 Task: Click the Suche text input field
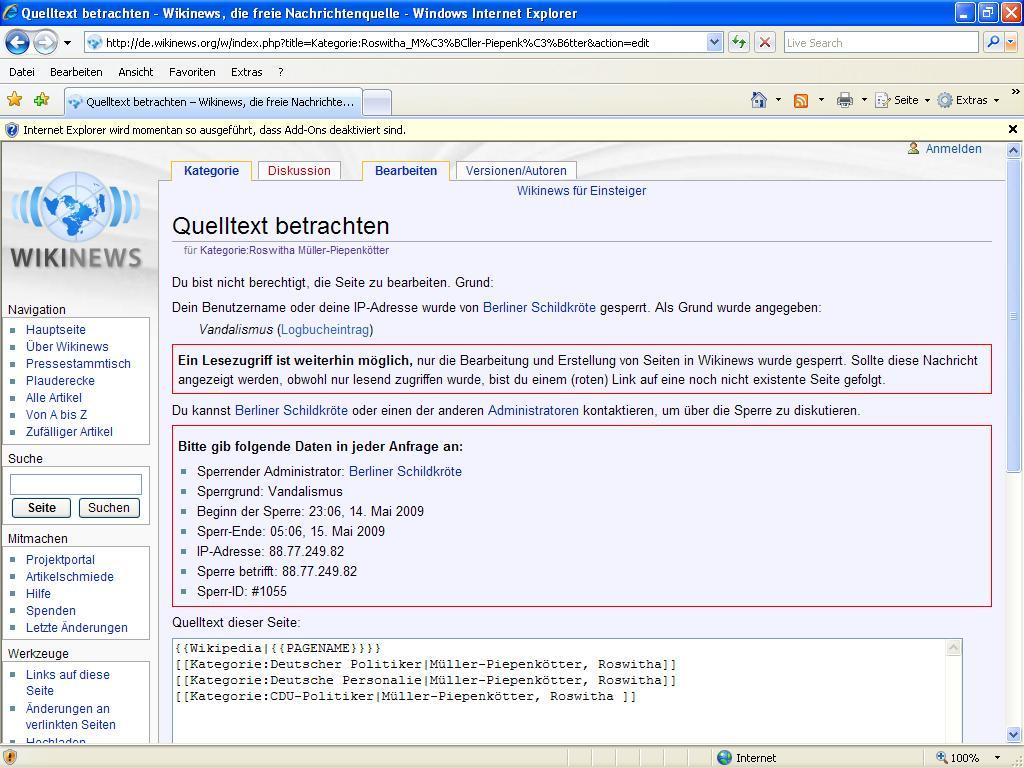[x=76, y=485]
